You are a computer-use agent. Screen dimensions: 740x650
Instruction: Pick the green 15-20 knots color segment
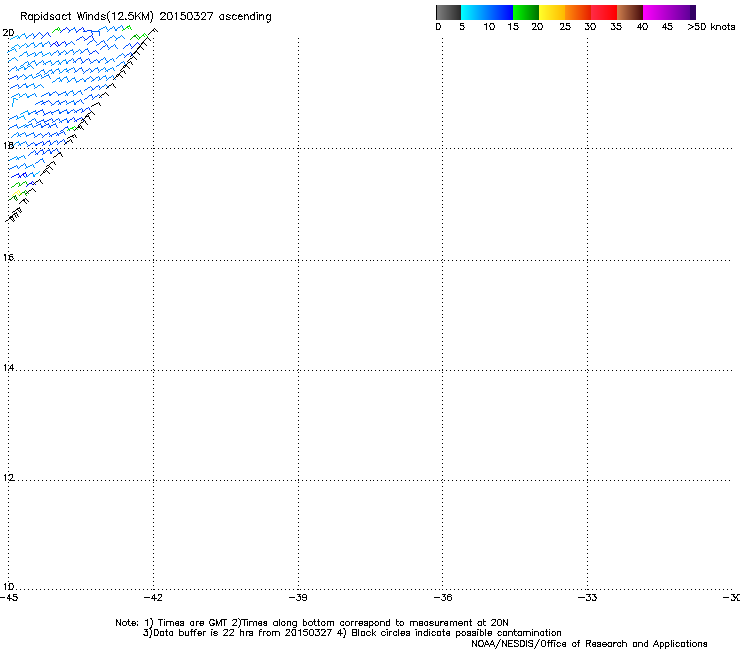(x=526, y=12)
